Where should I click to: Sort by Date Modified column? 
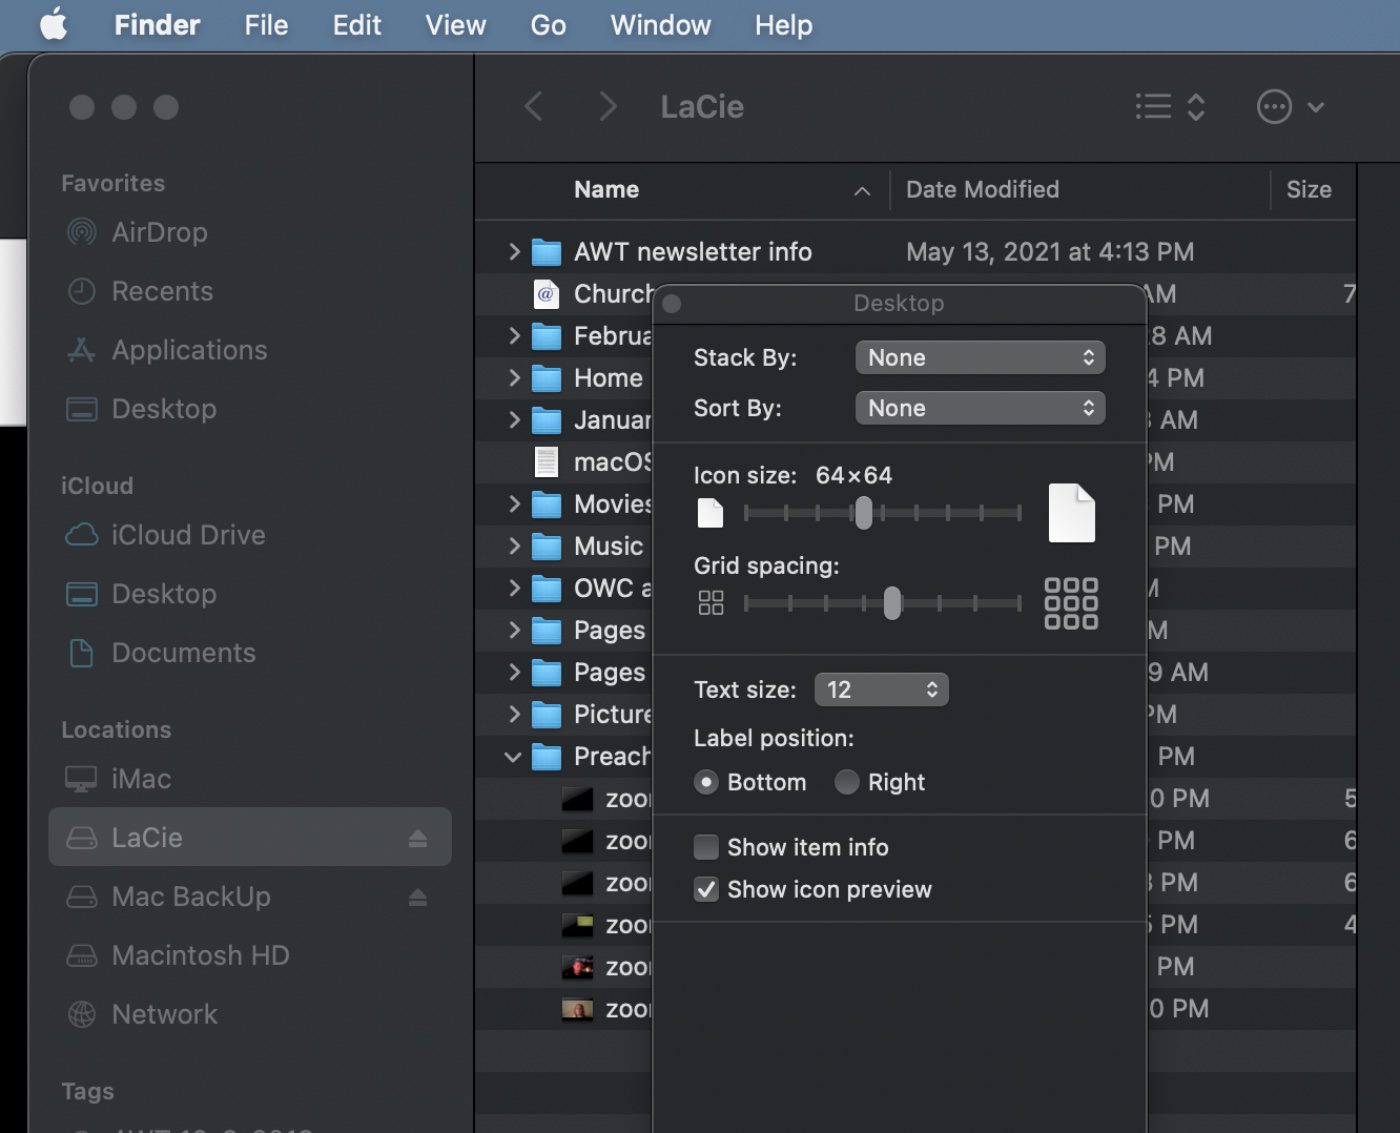click(982, 190)
